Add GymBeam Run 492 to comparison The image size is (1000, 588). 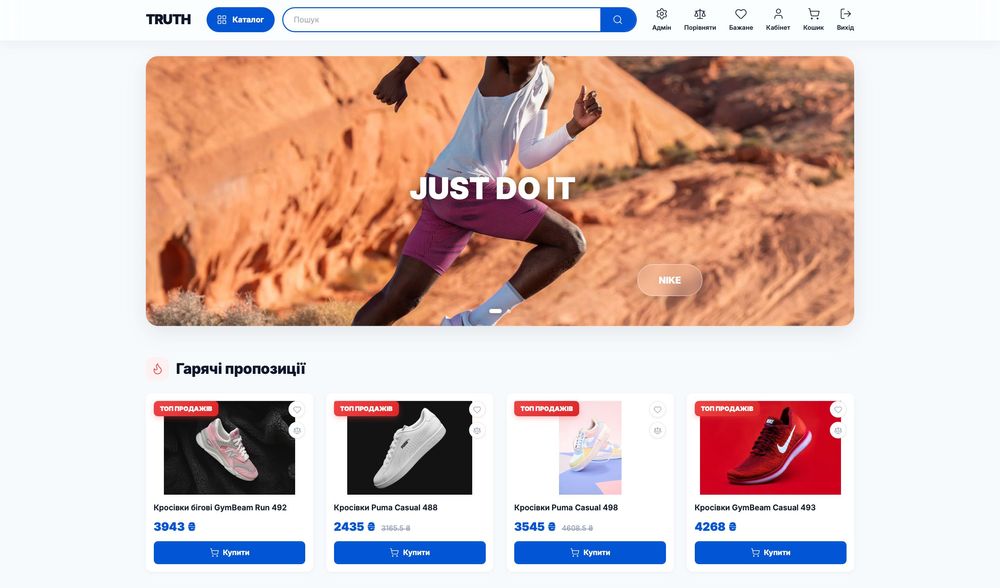click(x=297, y=430)
